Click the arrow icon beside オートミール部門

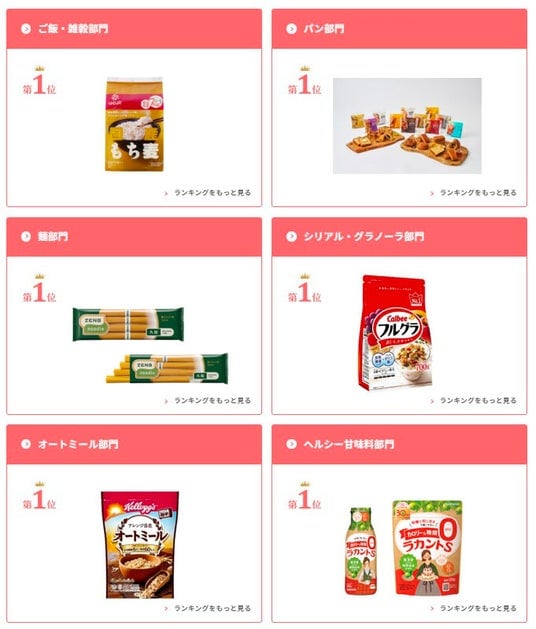point(26,444)
